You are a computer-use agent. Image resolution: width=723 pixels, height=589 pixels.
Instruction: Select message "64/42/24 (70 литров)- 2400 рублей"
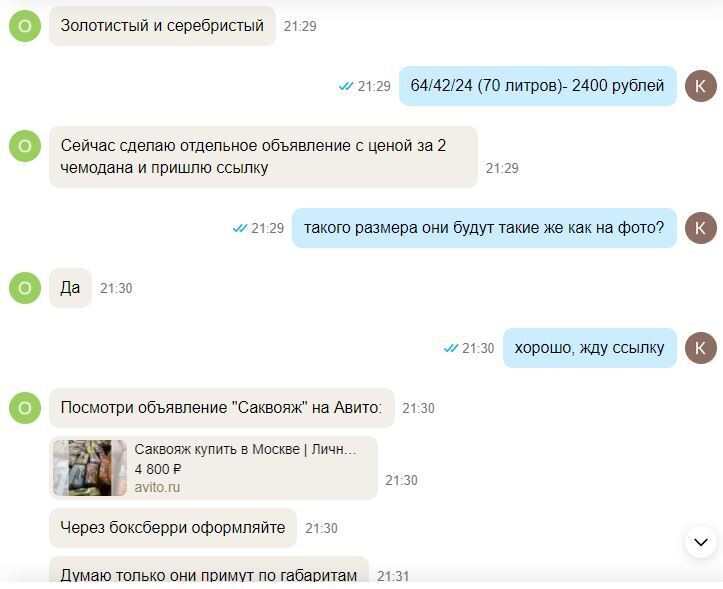click(538, 86)
